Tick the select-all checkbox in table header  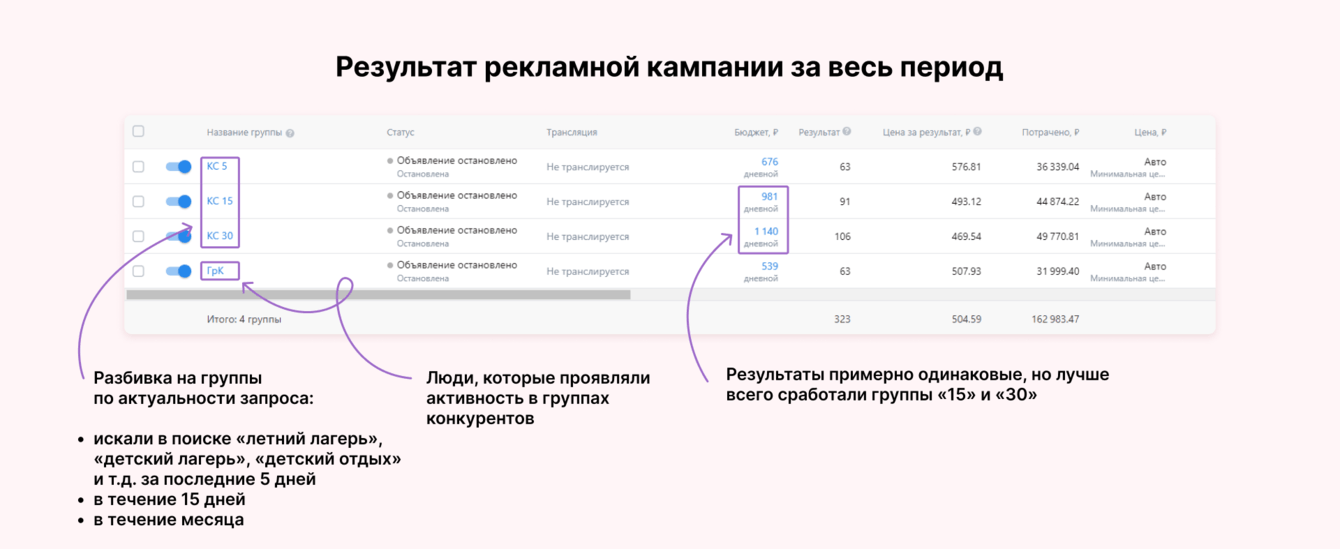click(x=138, y=132)
